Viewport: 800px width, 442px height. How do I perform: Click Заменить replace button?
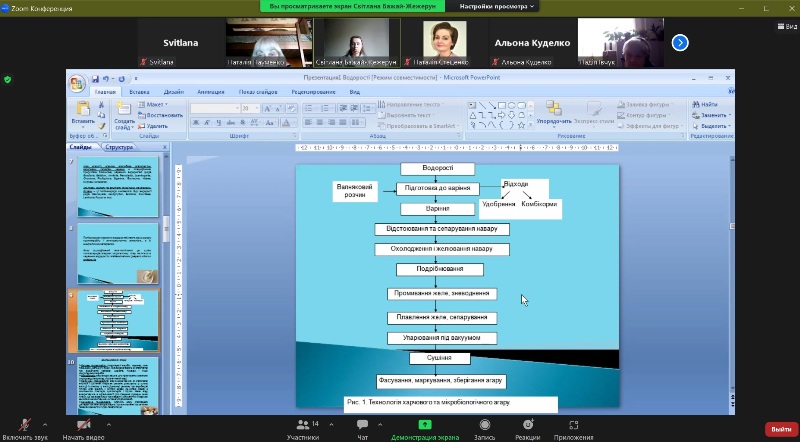click(x=712, y=115)
